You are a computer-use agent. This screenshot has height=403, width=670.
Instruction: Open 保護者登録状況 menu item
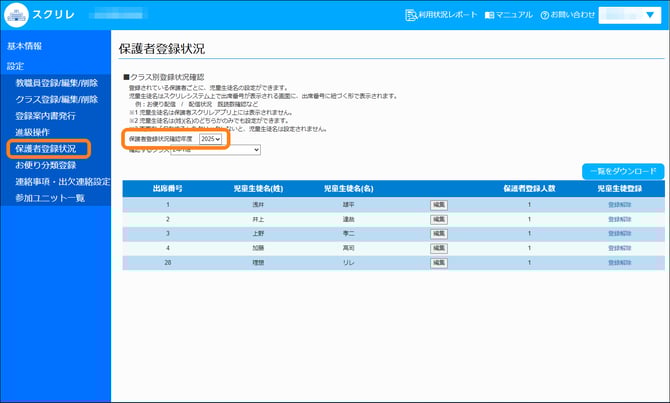[x=46, y=149]
